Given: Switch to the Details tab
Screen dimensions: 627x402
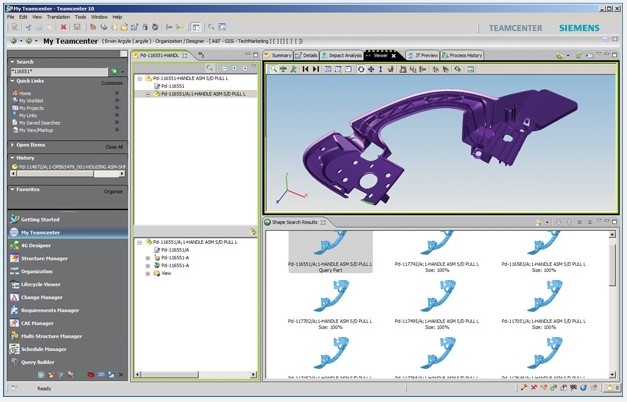Looking at the screenshot, I should (306, 56).
